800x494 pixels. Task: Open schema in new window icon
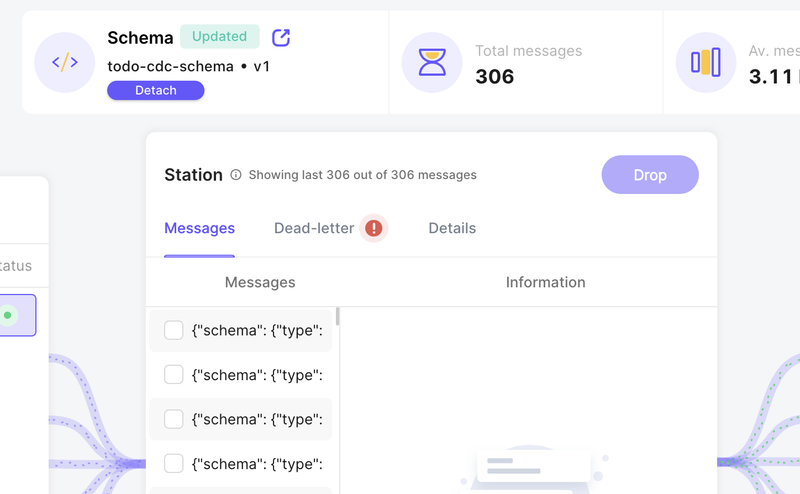tap(282, 37)
